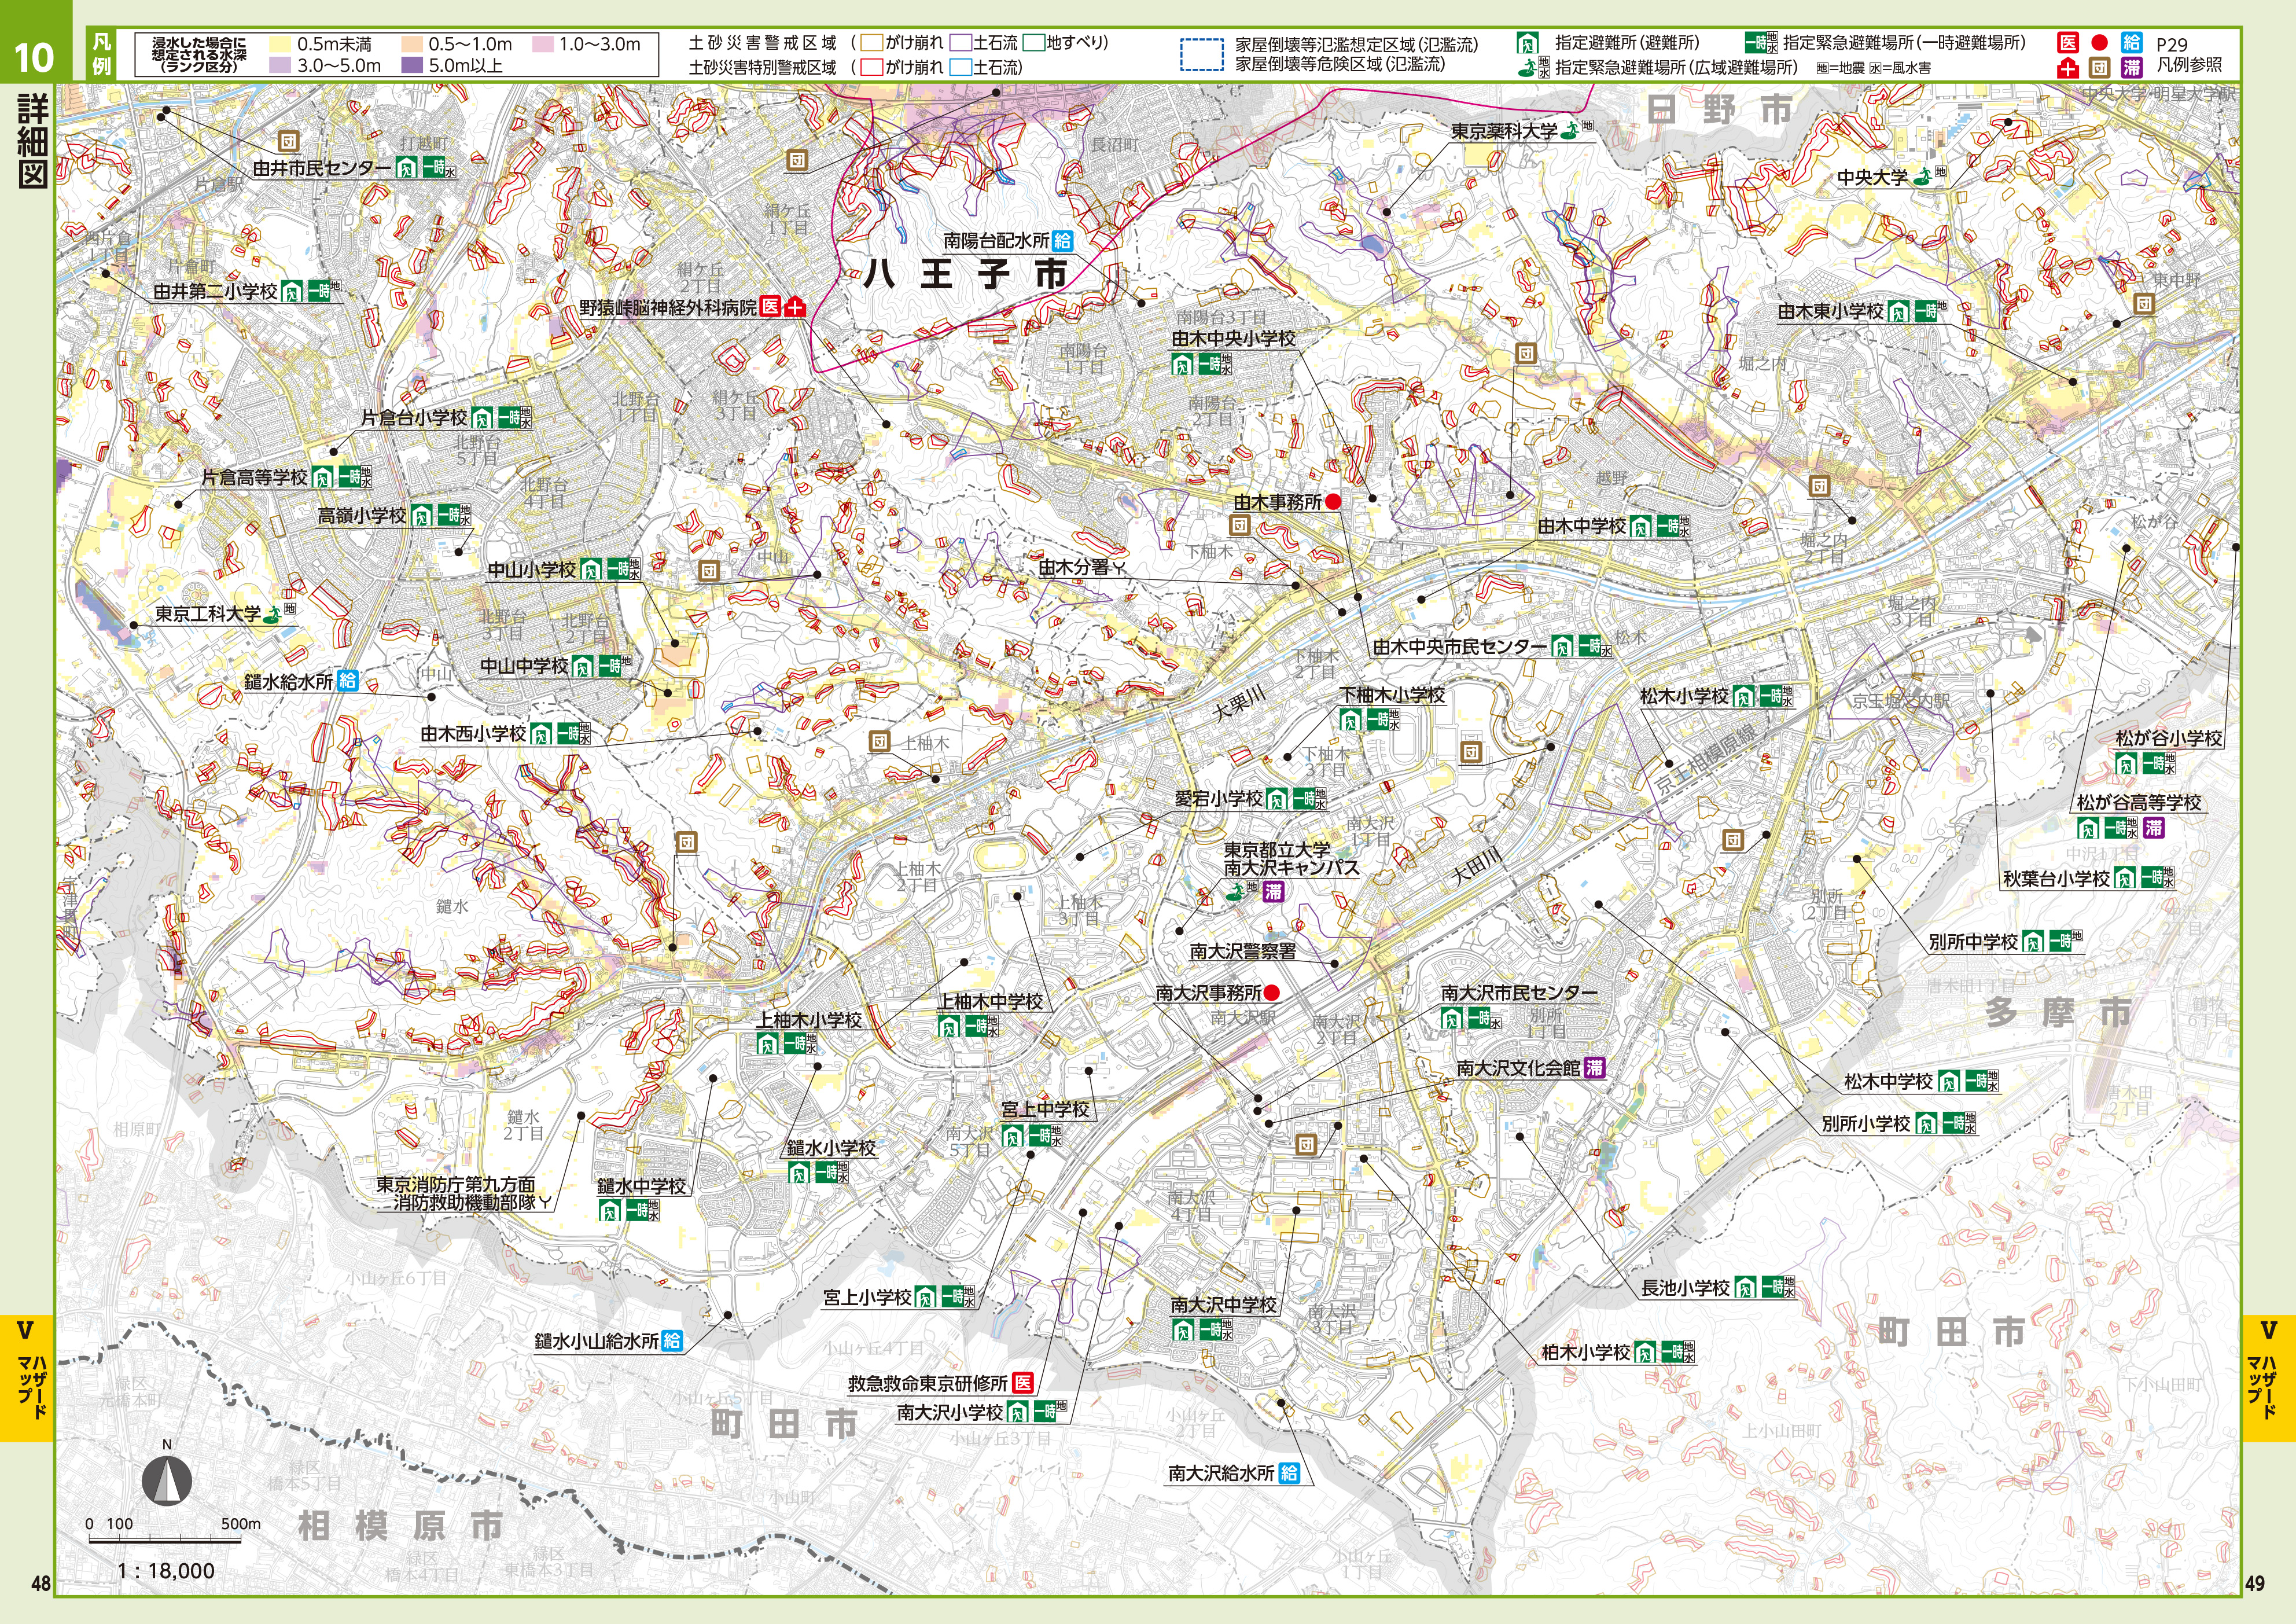Click the orange 0.5~1.0m legend swatch
Screen dimensions: 2296x1624
[x=411, y=44]
